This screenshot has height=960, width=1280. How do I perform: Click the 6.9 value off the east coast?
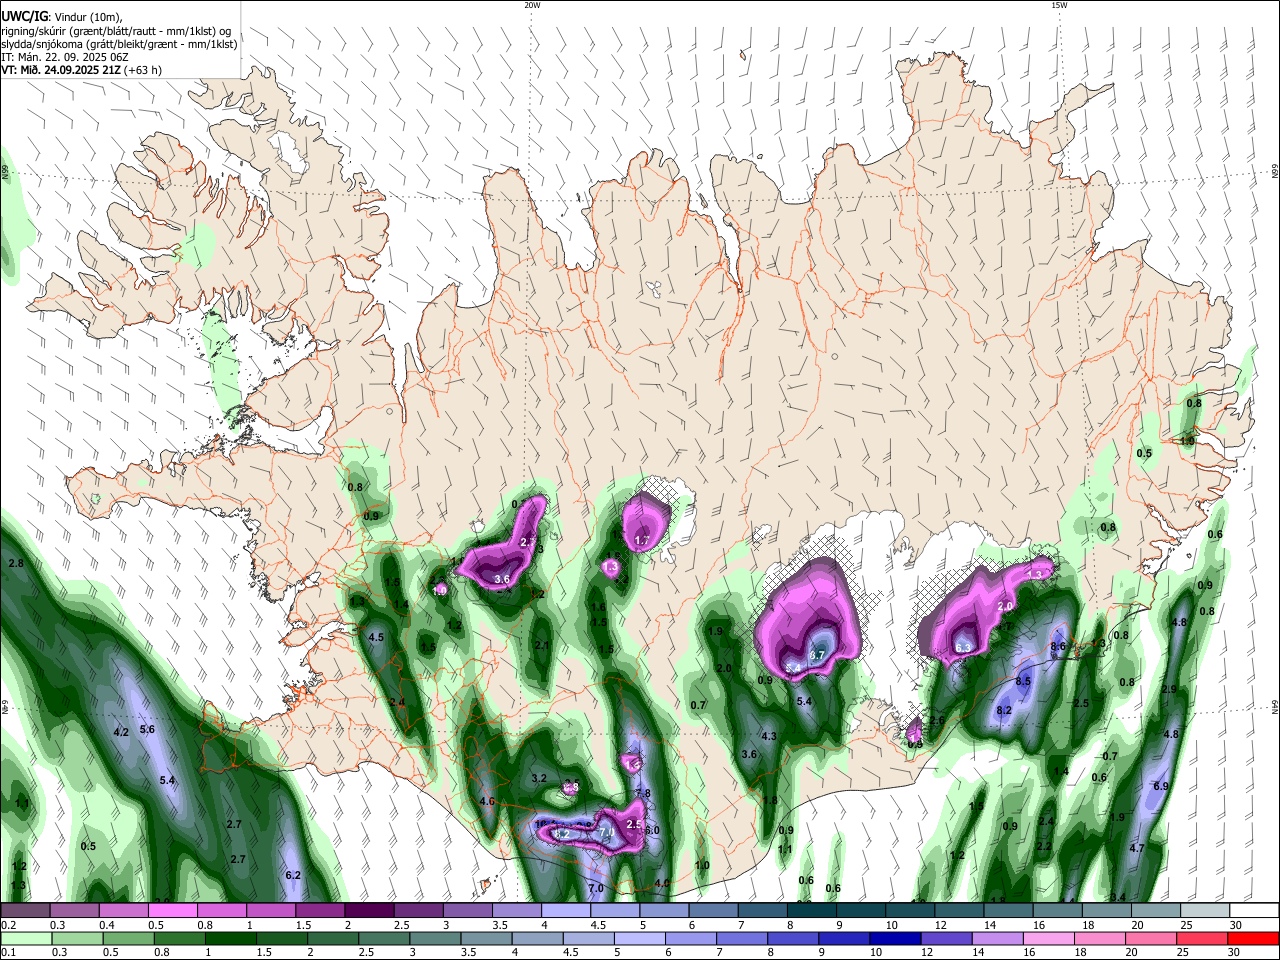[x=1161, y=786]
